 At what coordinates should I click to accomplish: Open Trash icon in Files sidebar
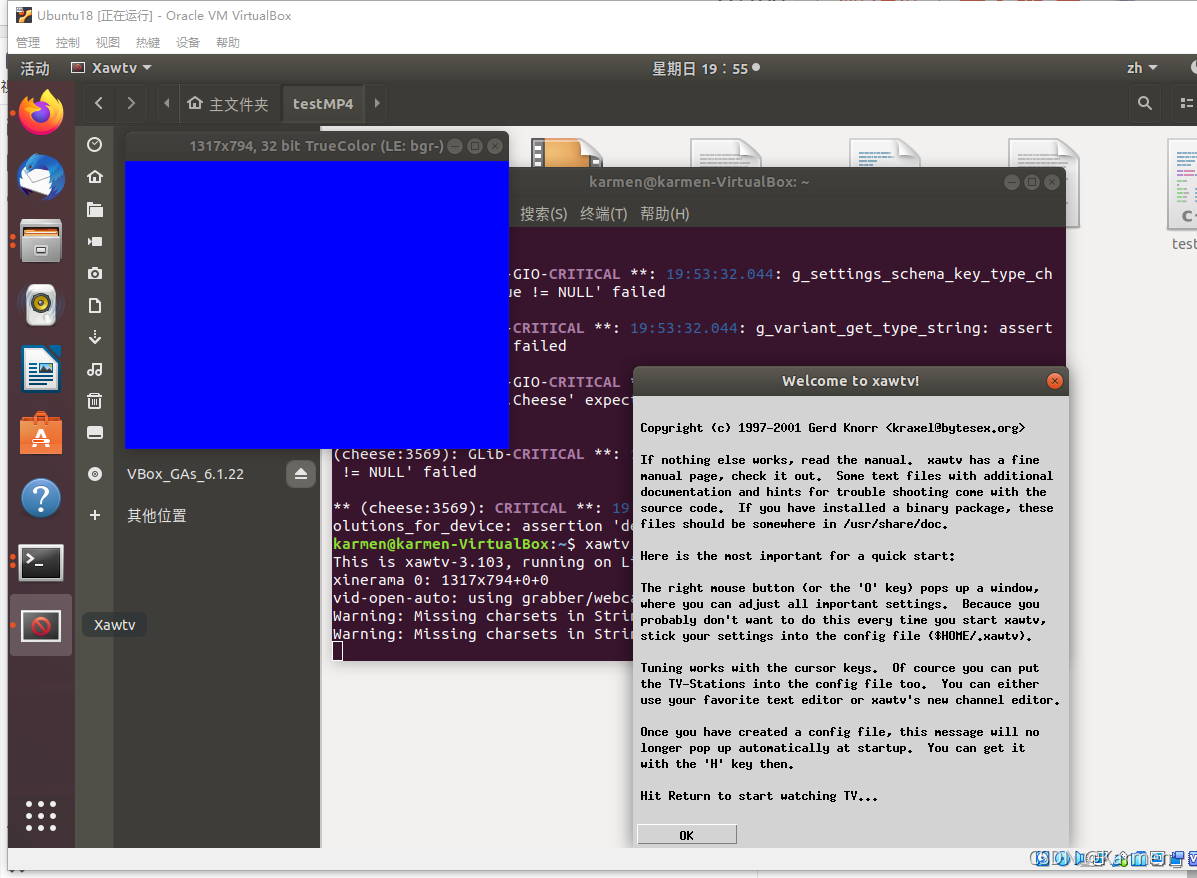click(x=95, y=401)
